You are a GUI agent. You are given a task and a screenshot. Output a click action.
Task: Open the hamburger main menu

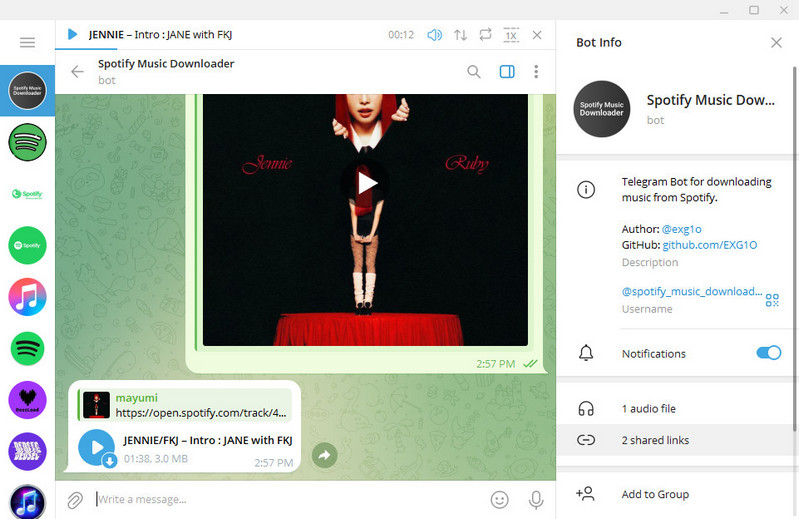coord(28,42)
